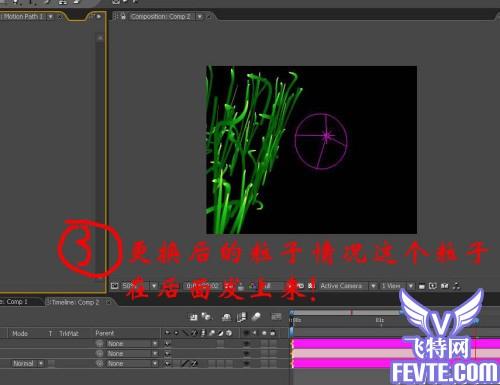This screenshot has width=500, height=385.
Task: Click the Solo column header icon
Action: click(264, 333)
